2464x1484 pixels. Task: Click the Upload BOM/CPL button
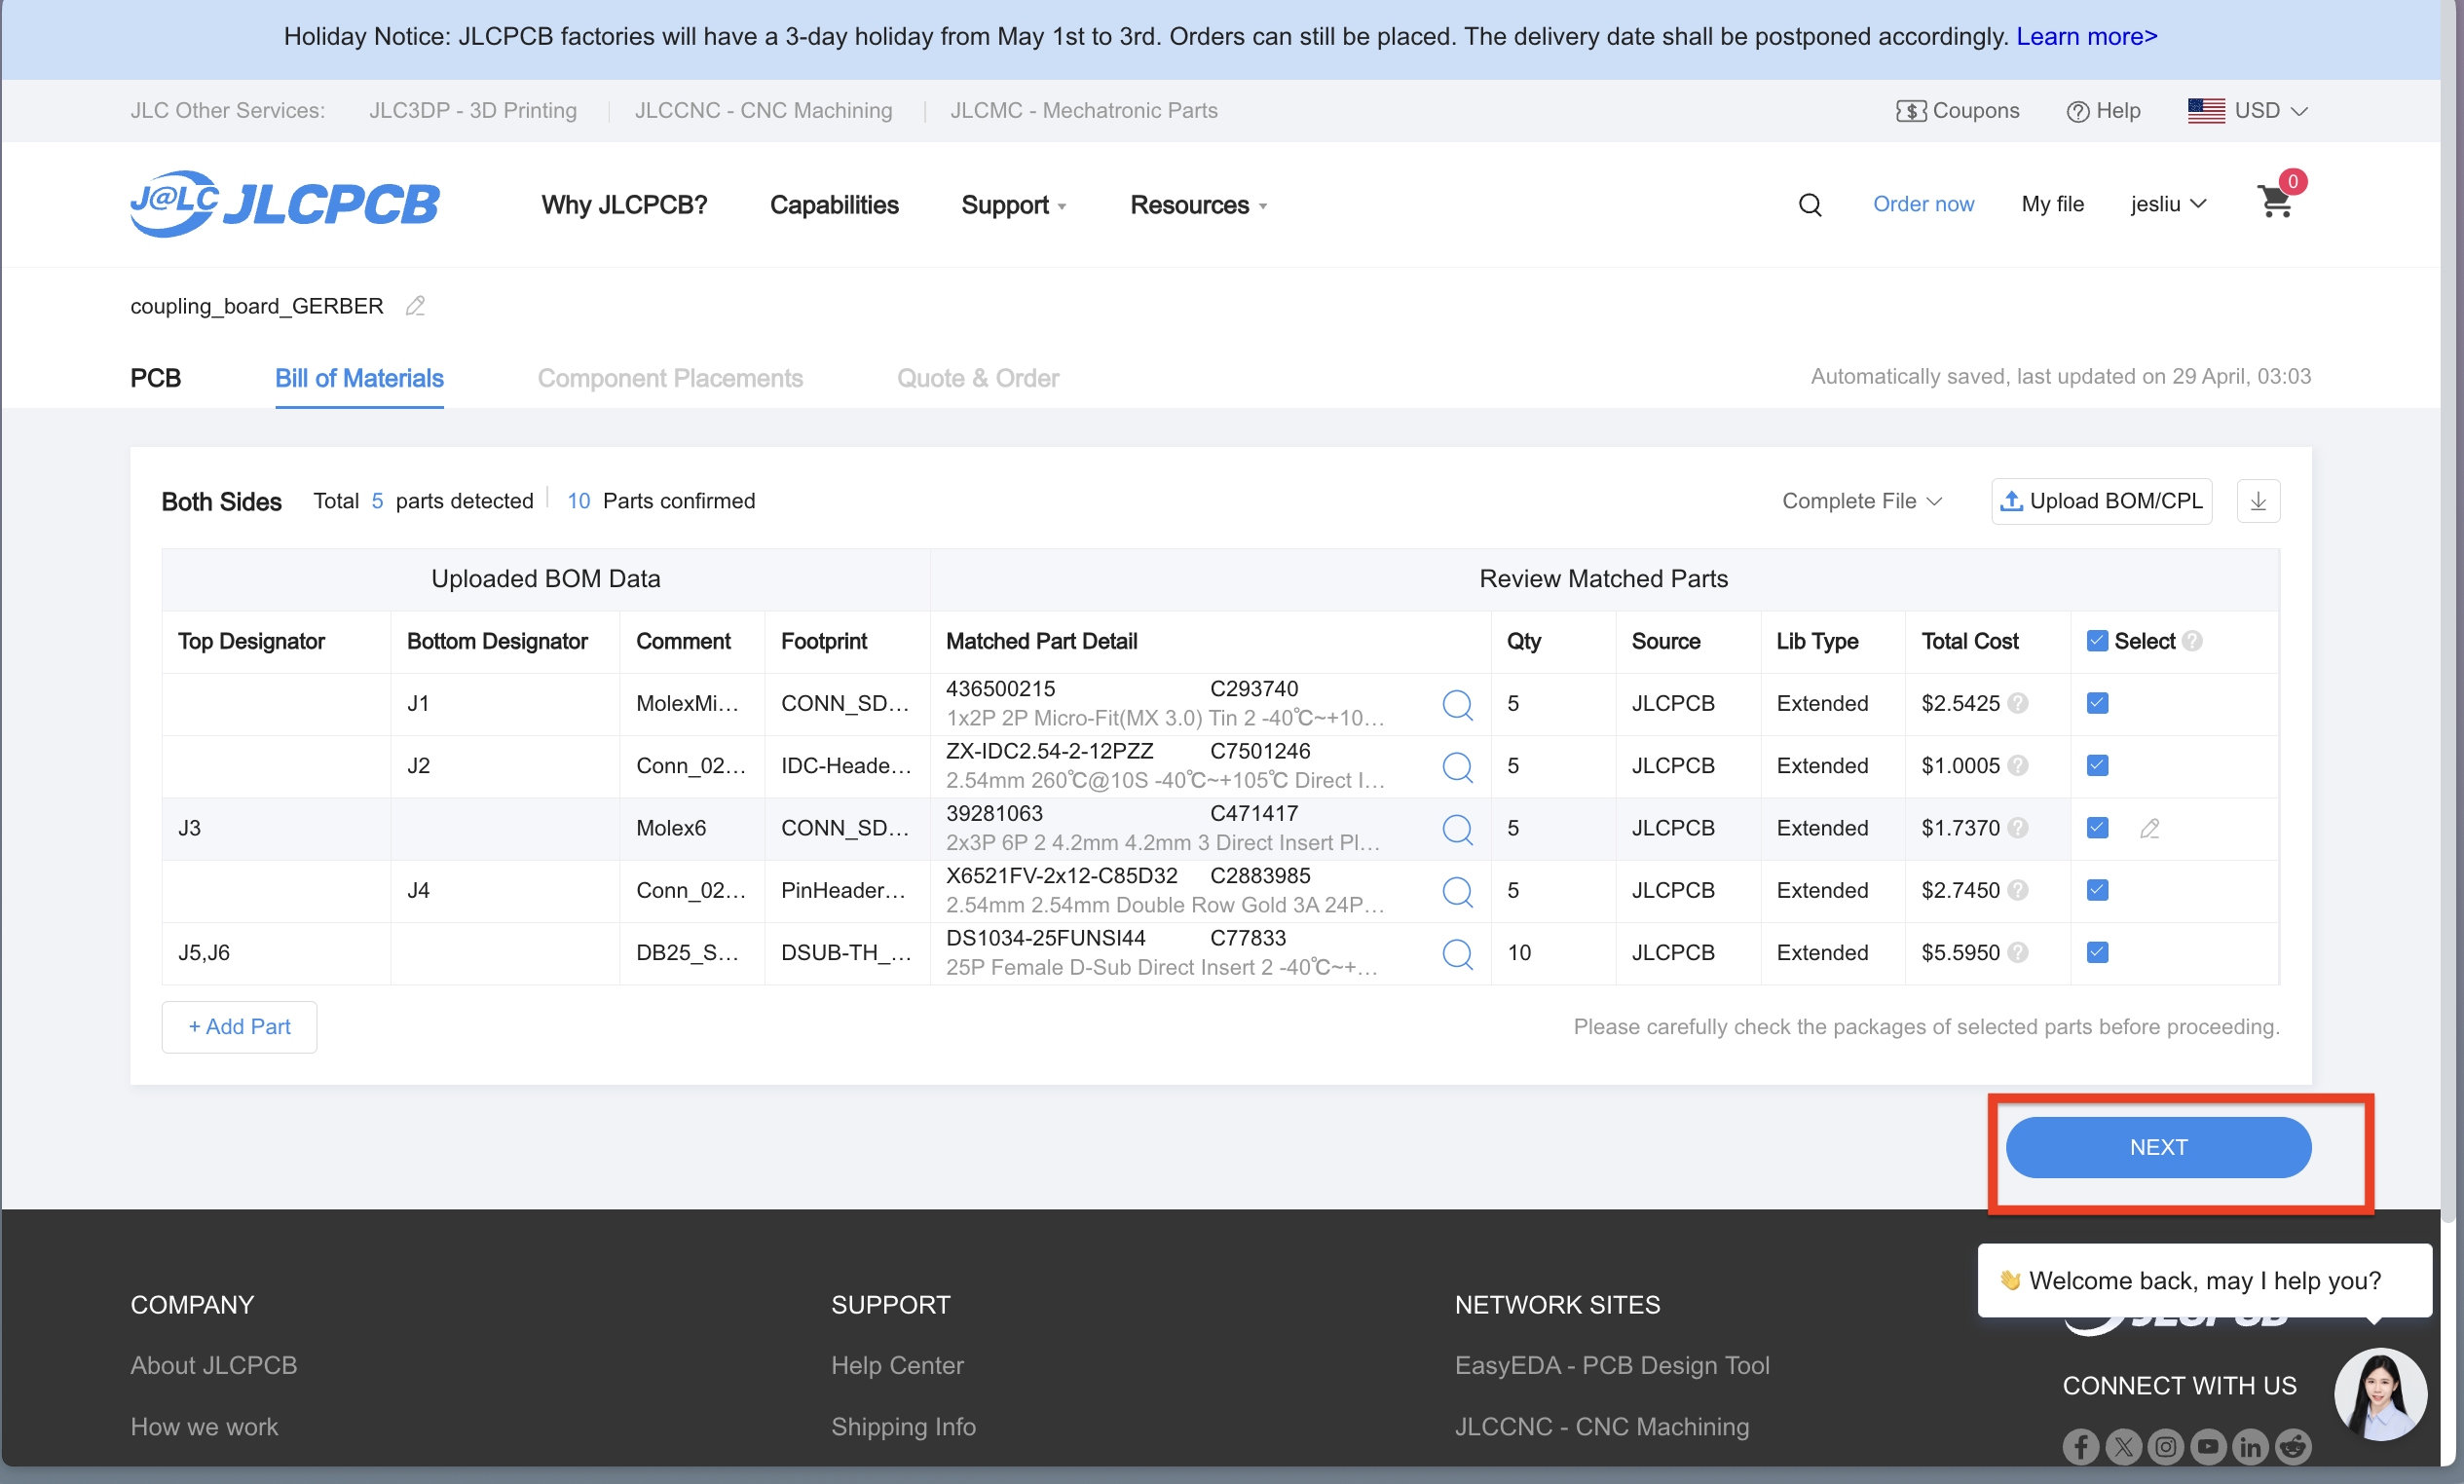(2102, 501)
